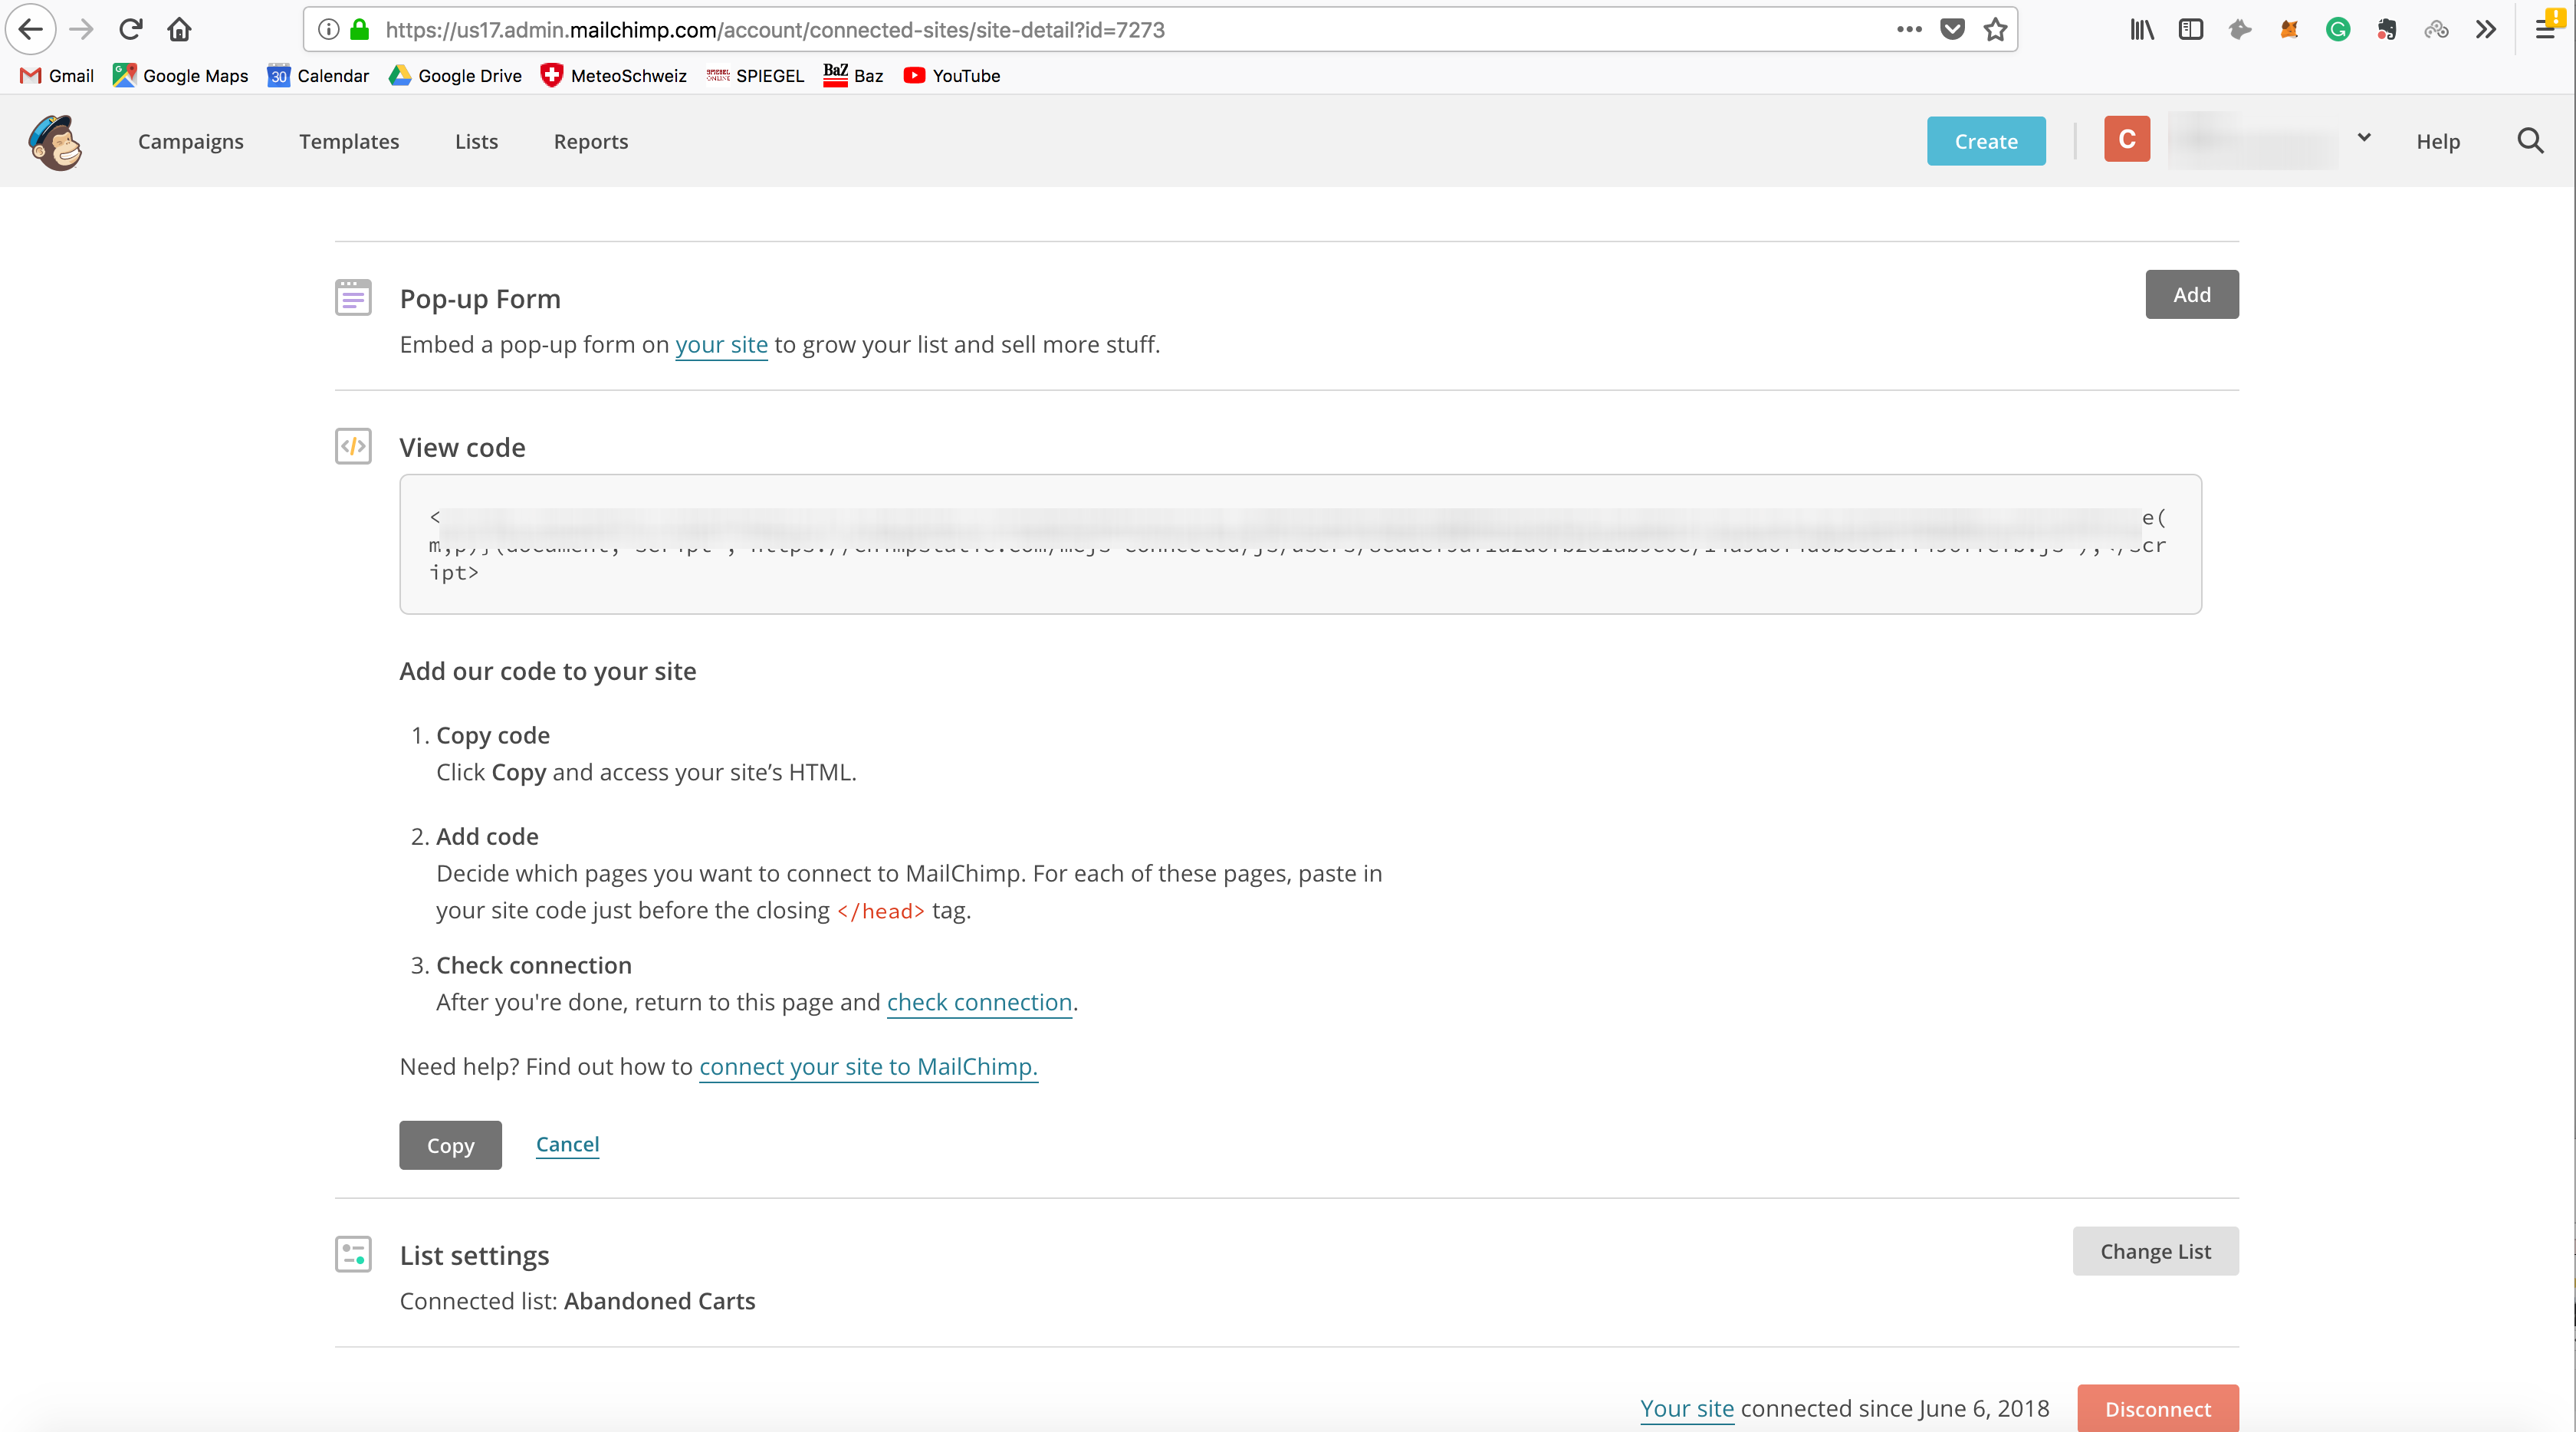
Task: Open the Lists menu
Action: [x=476, y=141]
